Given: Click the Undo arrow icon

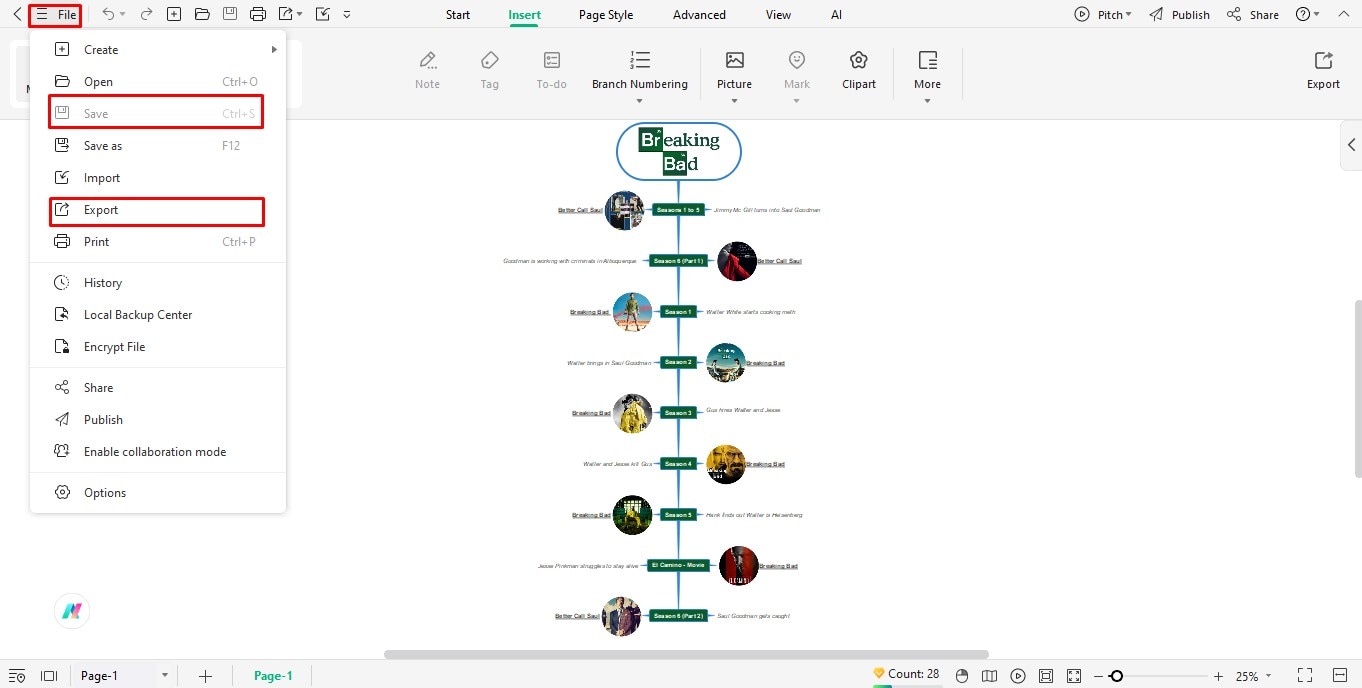Looking at the screenshot, I should pos(107,14).
